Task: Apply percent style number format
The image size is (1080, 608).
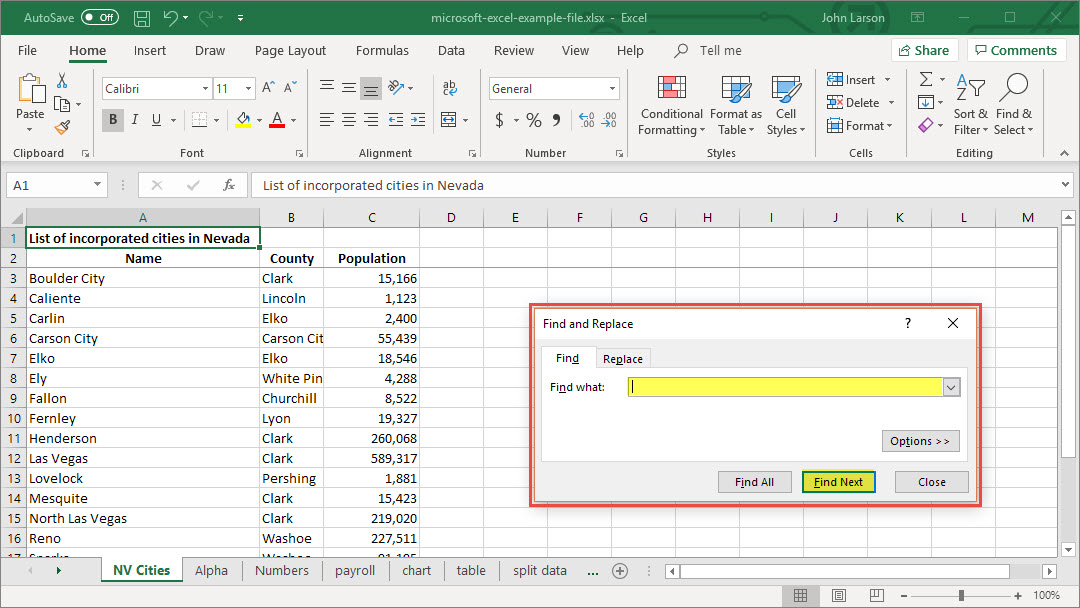Action: pyautogui.click(x=534, y=120)
